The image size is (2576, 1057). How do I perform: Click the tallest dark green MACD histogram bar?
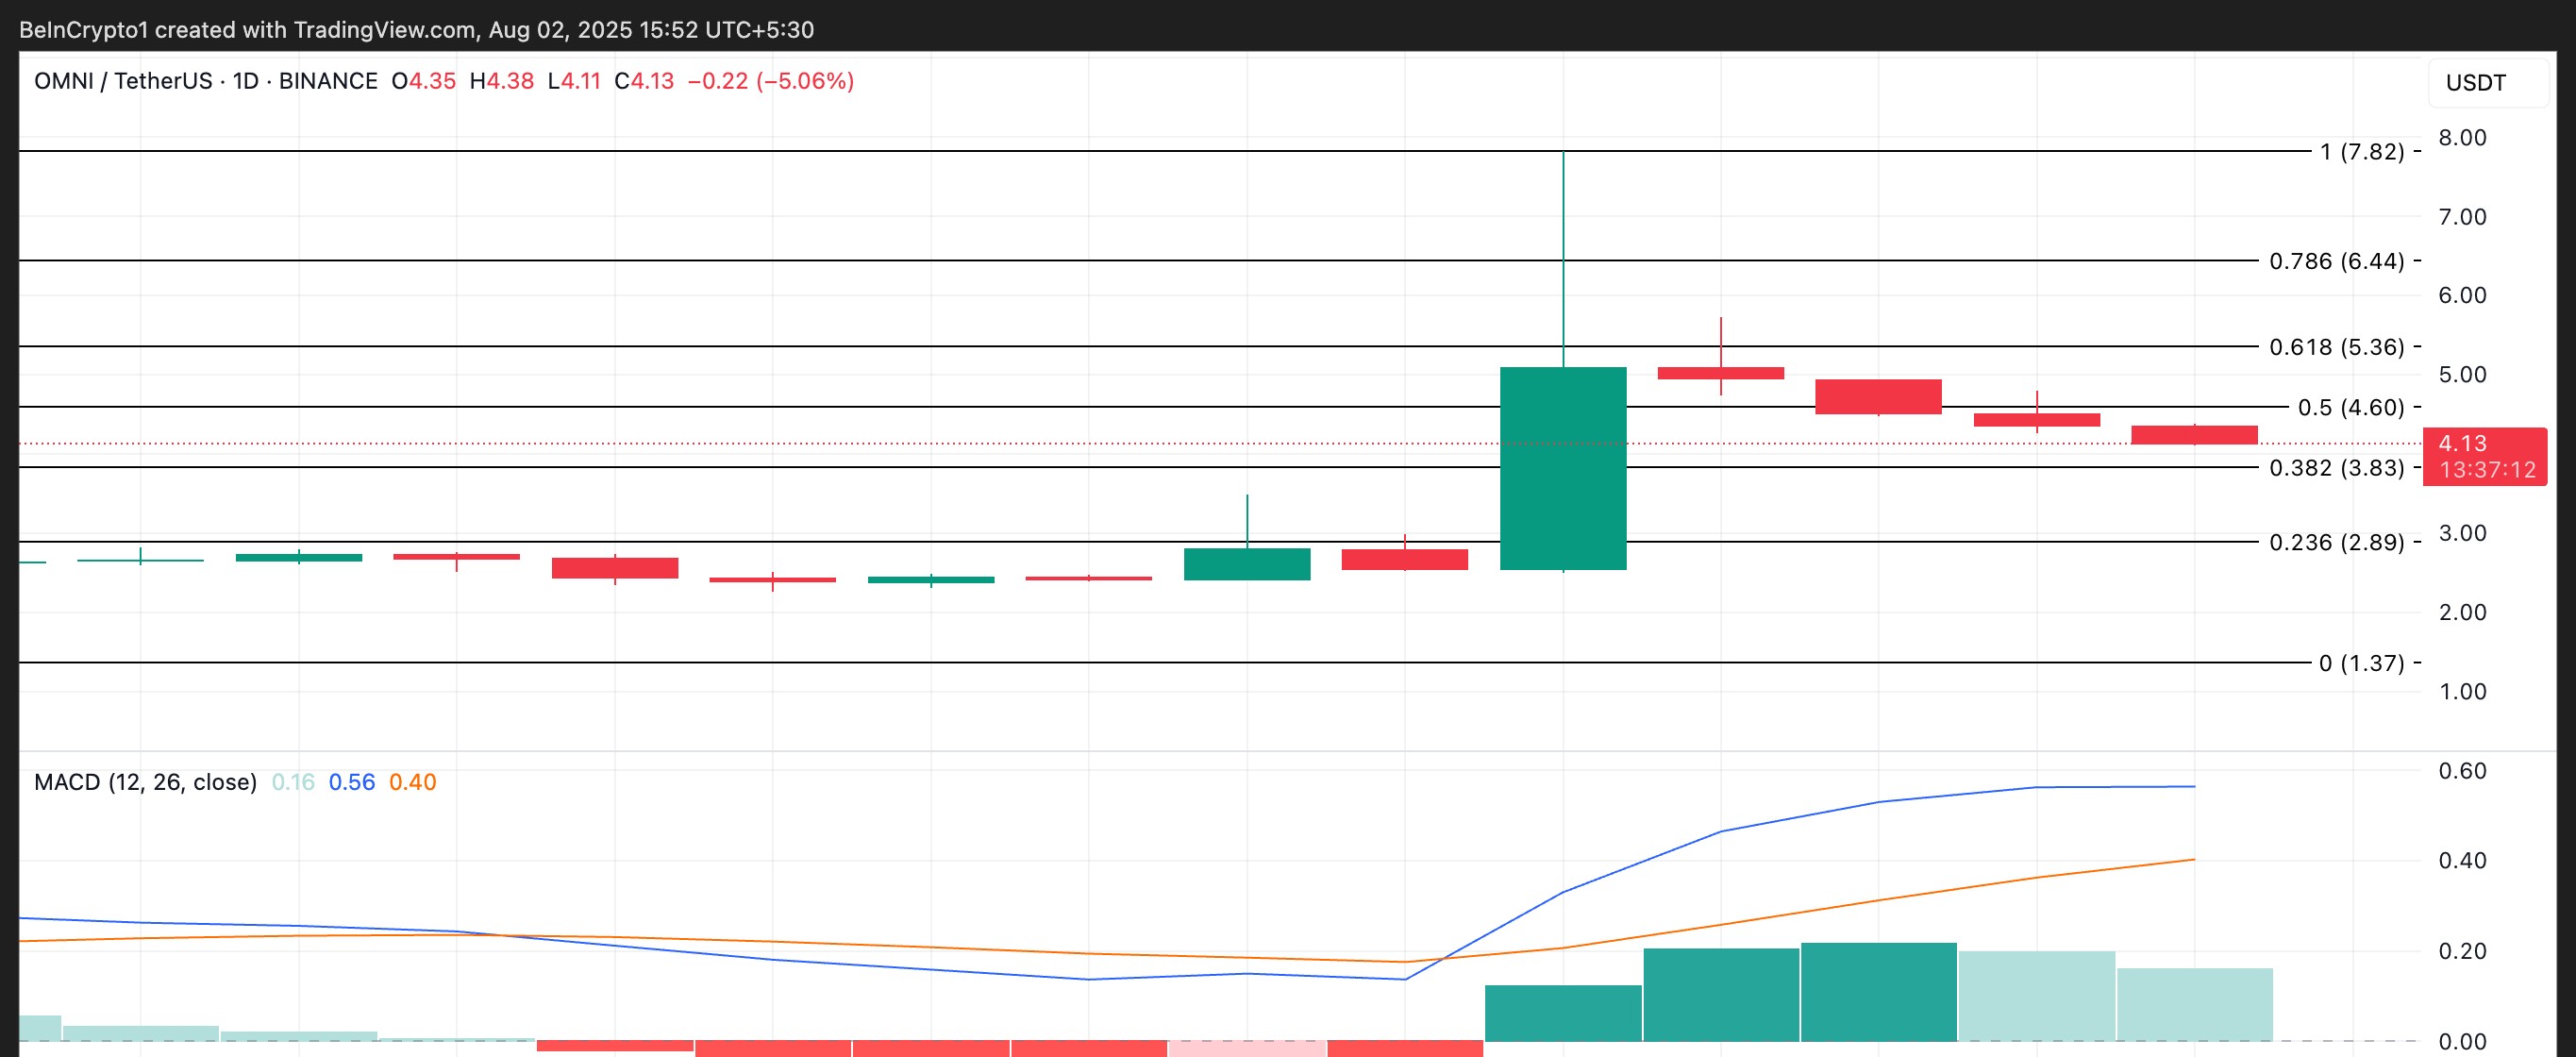coord(1878,992)
